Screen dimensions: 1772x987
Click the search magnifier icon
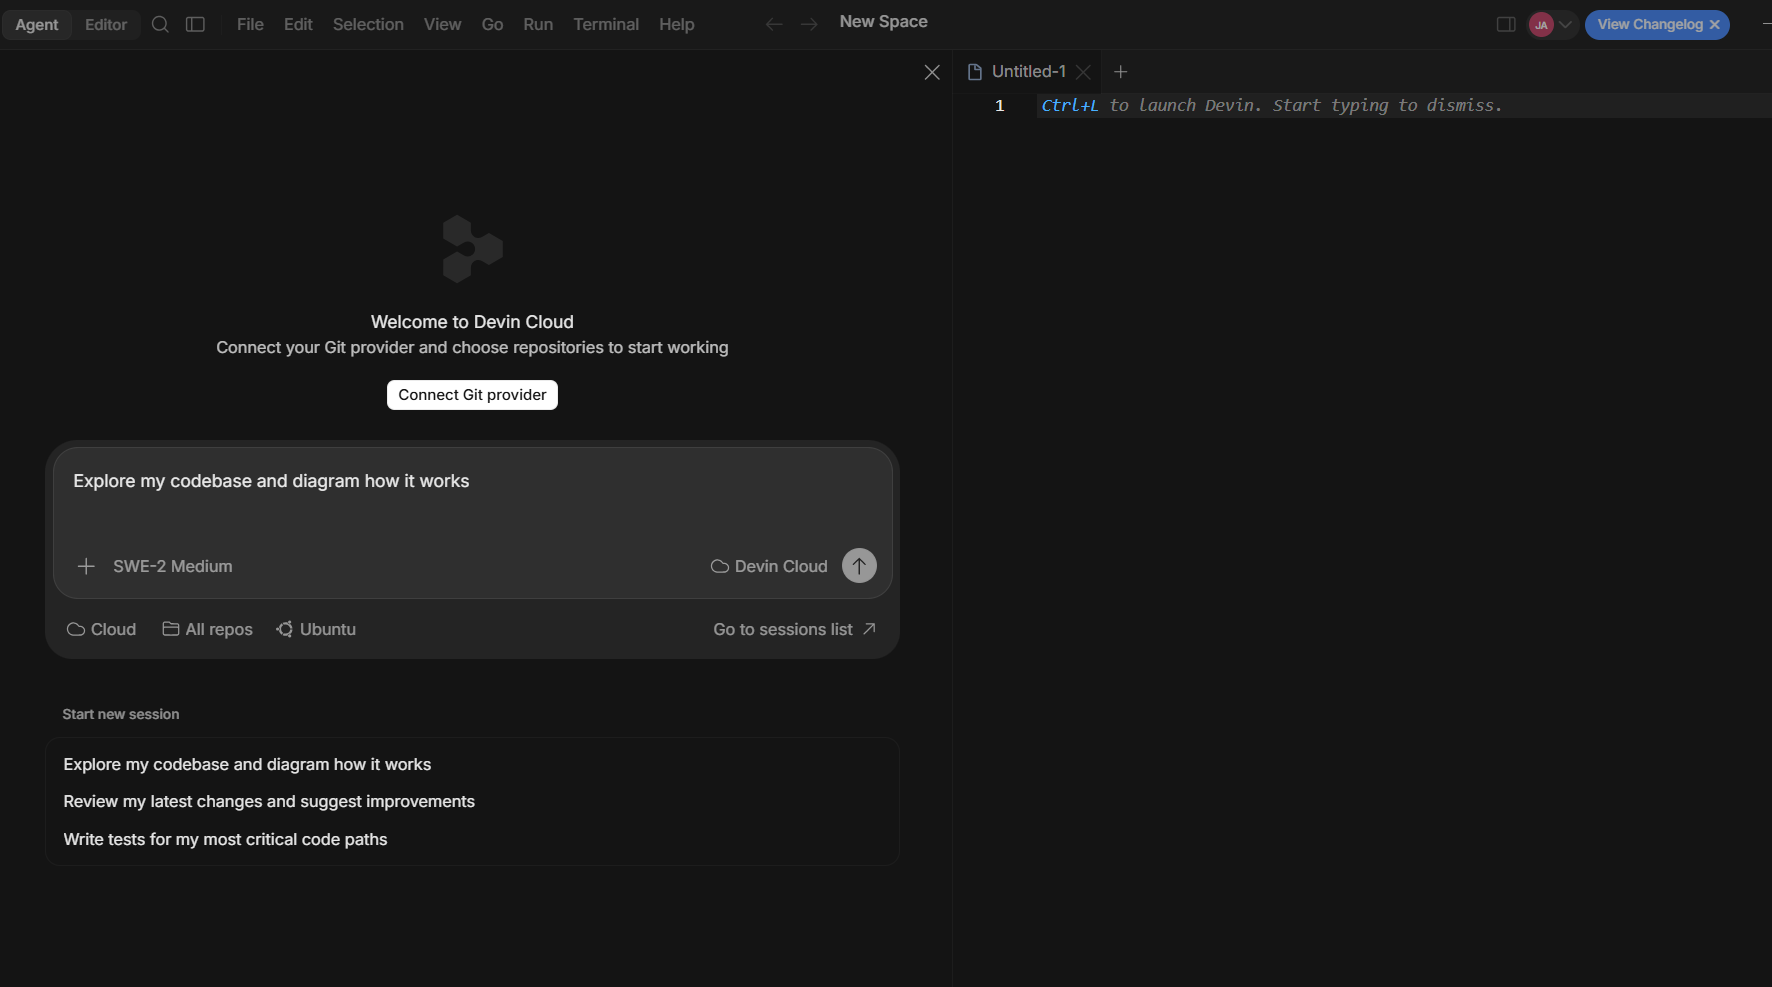point(160,24)
